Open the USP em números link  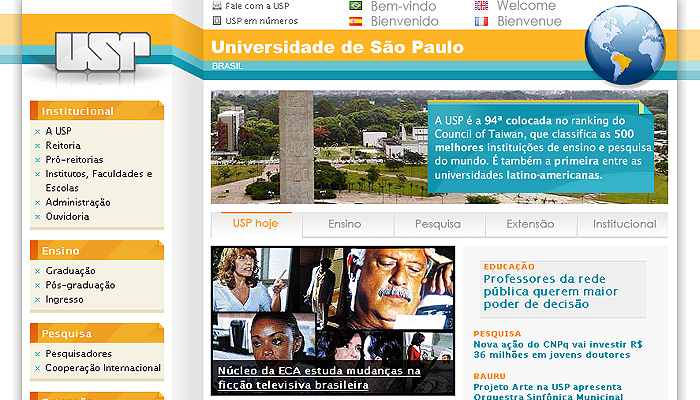click(x=262, y=21)
